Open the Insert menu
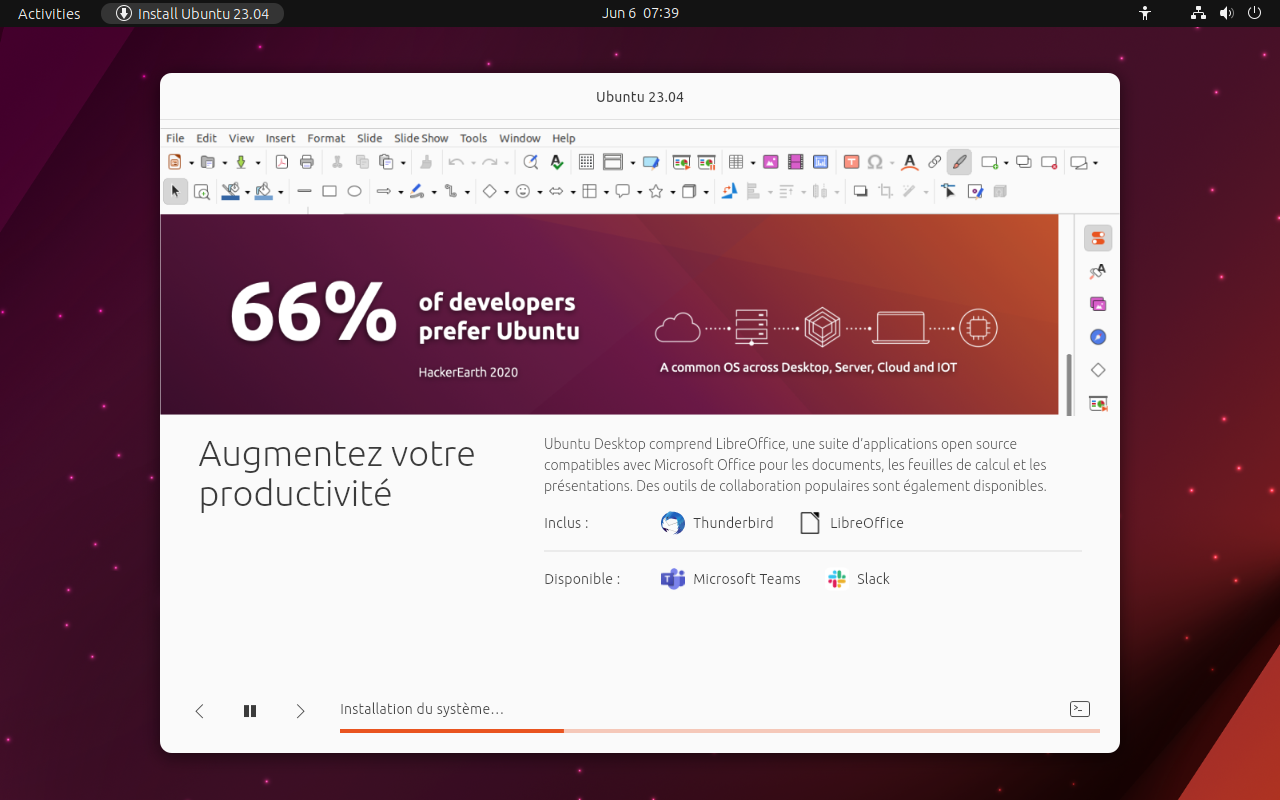 pos(280,138)
